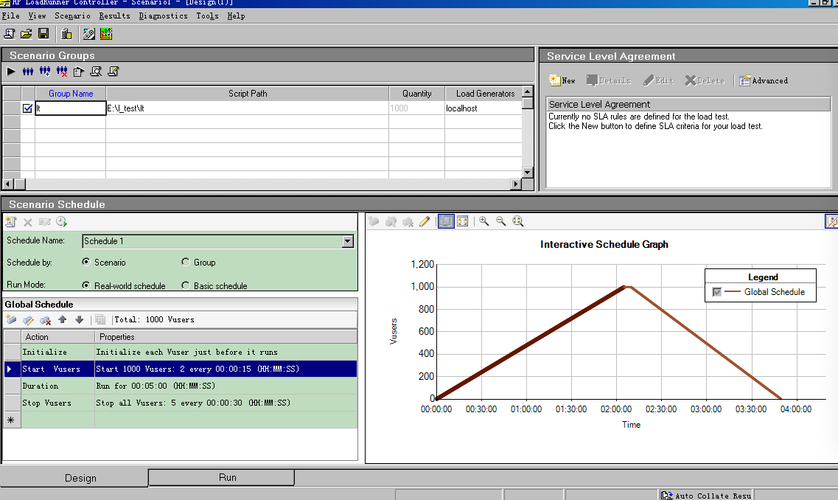The height and width of the screenshot is (500, 838).
Task: Click the zoom out magnifier on graph toolbar
Action: pyautogui.click(x=501, y=221)
